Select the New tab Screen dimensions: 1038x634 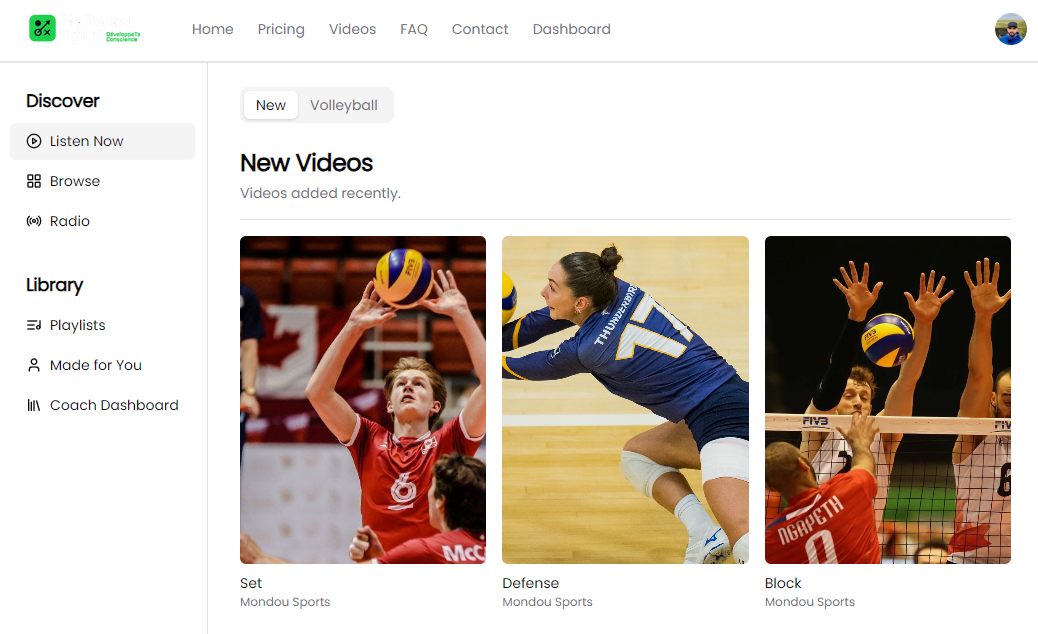pos(271,105)
